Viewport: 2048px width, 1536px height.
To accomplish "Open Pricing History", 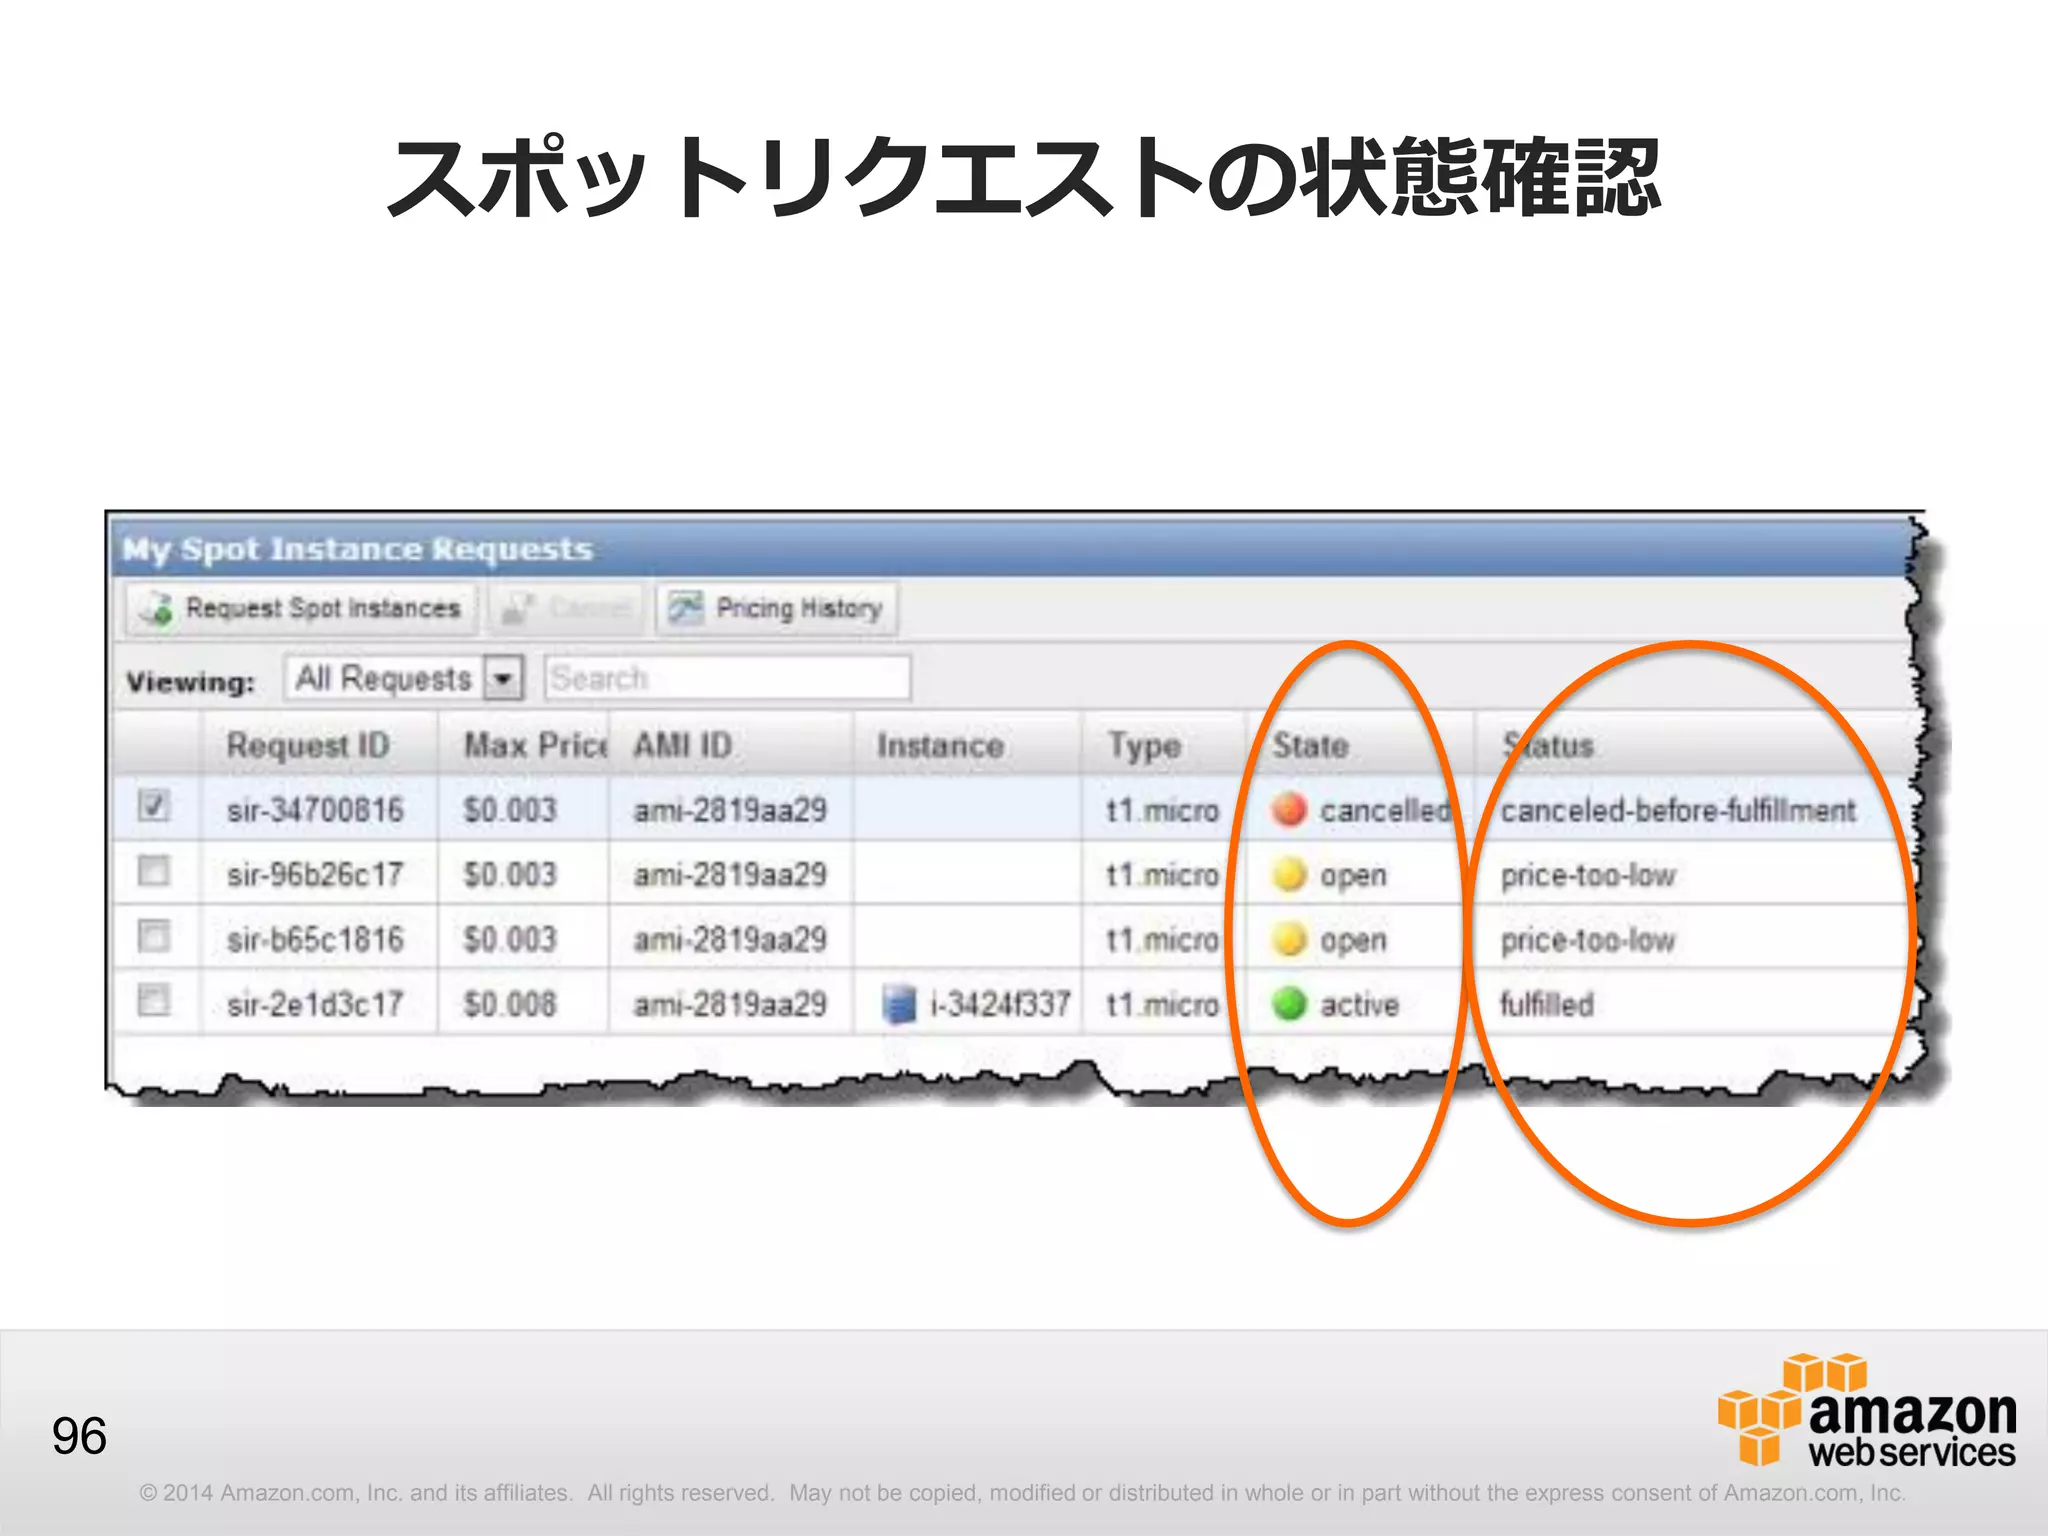I will (x=777, y=608).
